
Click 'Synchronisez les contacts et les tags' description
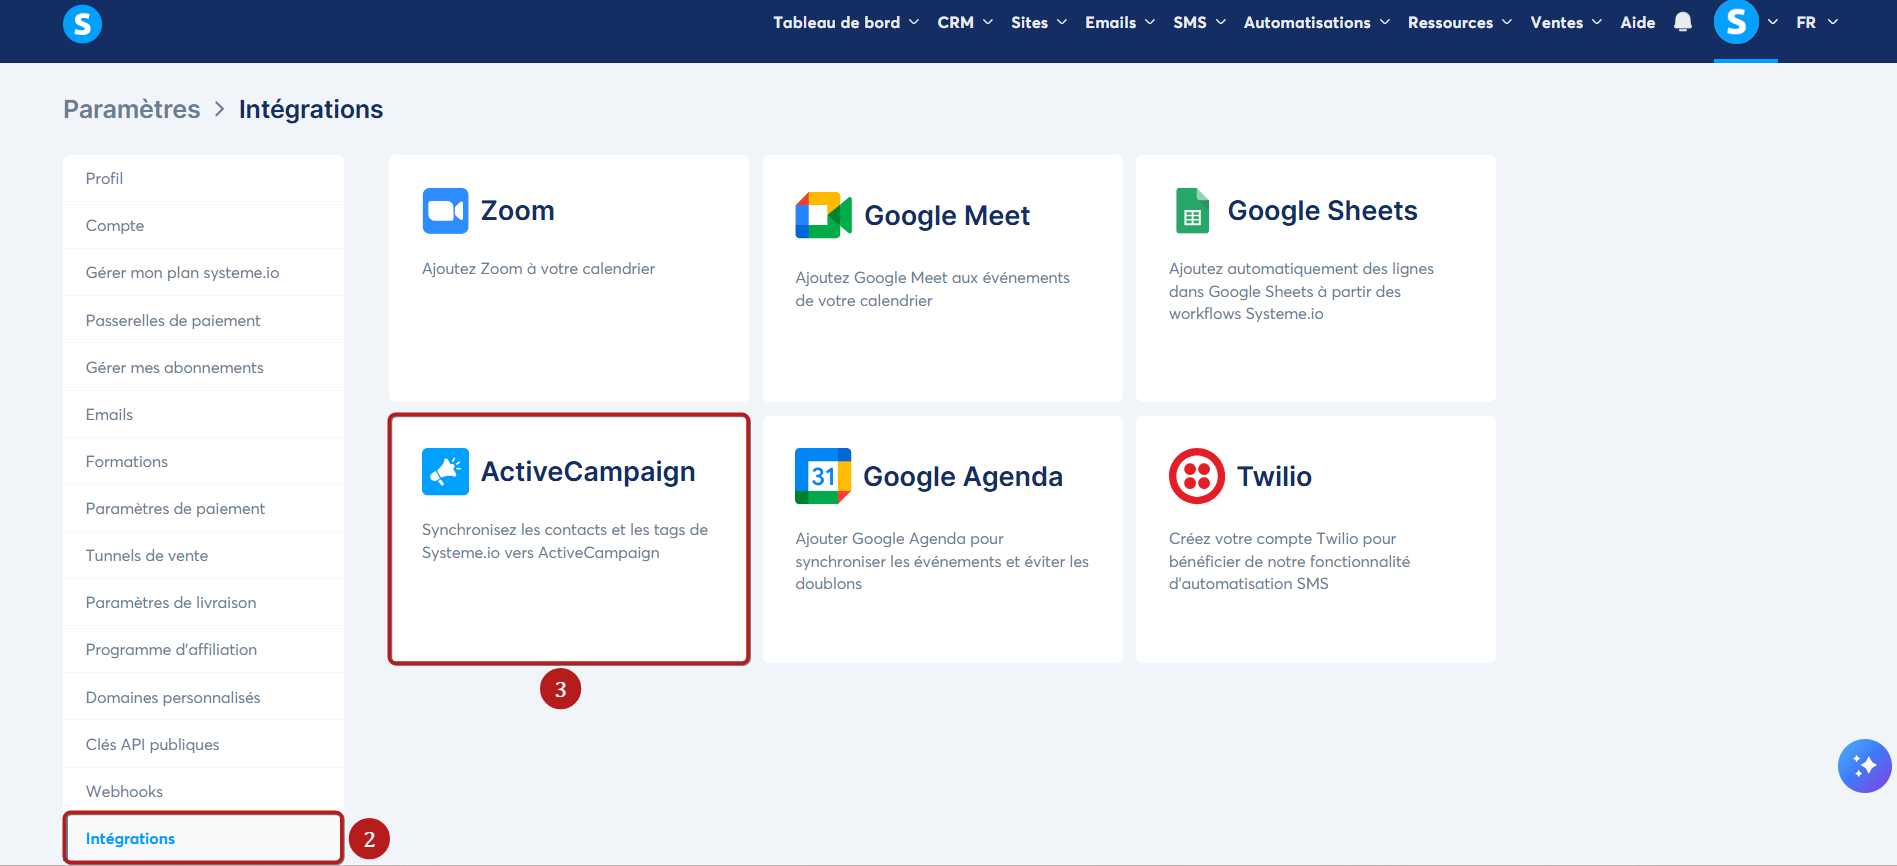[565, 541]
